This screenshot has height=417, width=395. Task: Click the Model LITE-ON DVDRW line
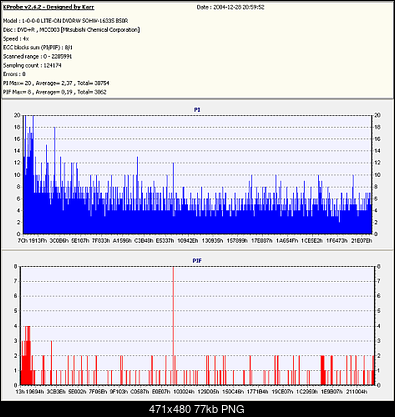(66, 21)
